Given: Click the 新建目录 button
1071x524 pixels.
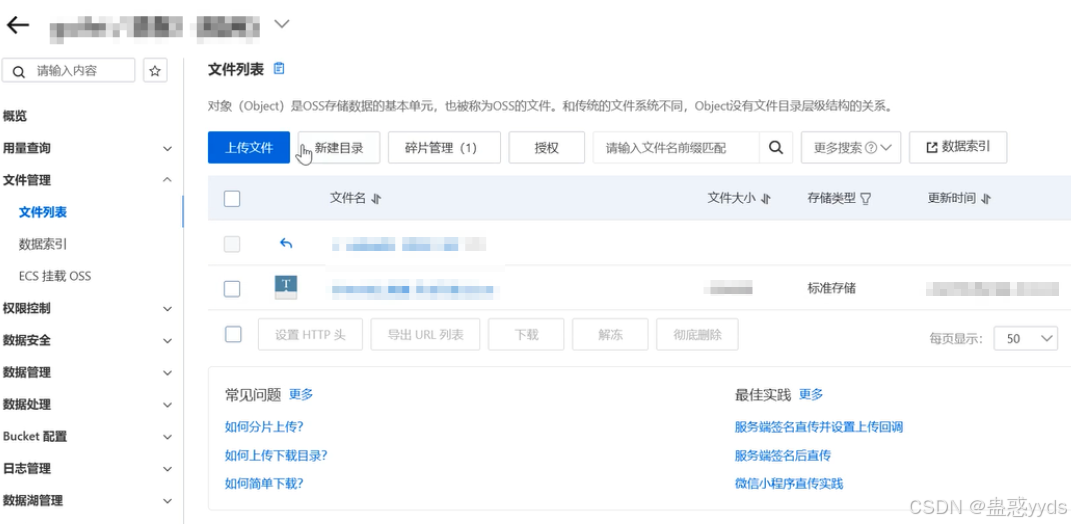Looking at the screenshot, I should [339, 148].
